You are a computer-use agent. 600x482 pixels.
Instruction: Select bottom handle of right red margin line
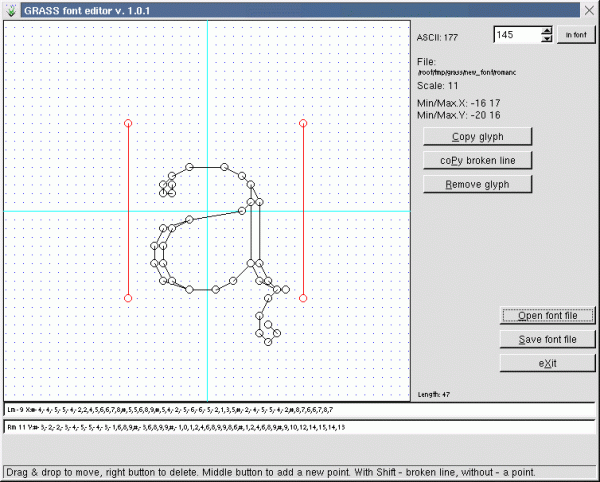(x=303, y=297)
